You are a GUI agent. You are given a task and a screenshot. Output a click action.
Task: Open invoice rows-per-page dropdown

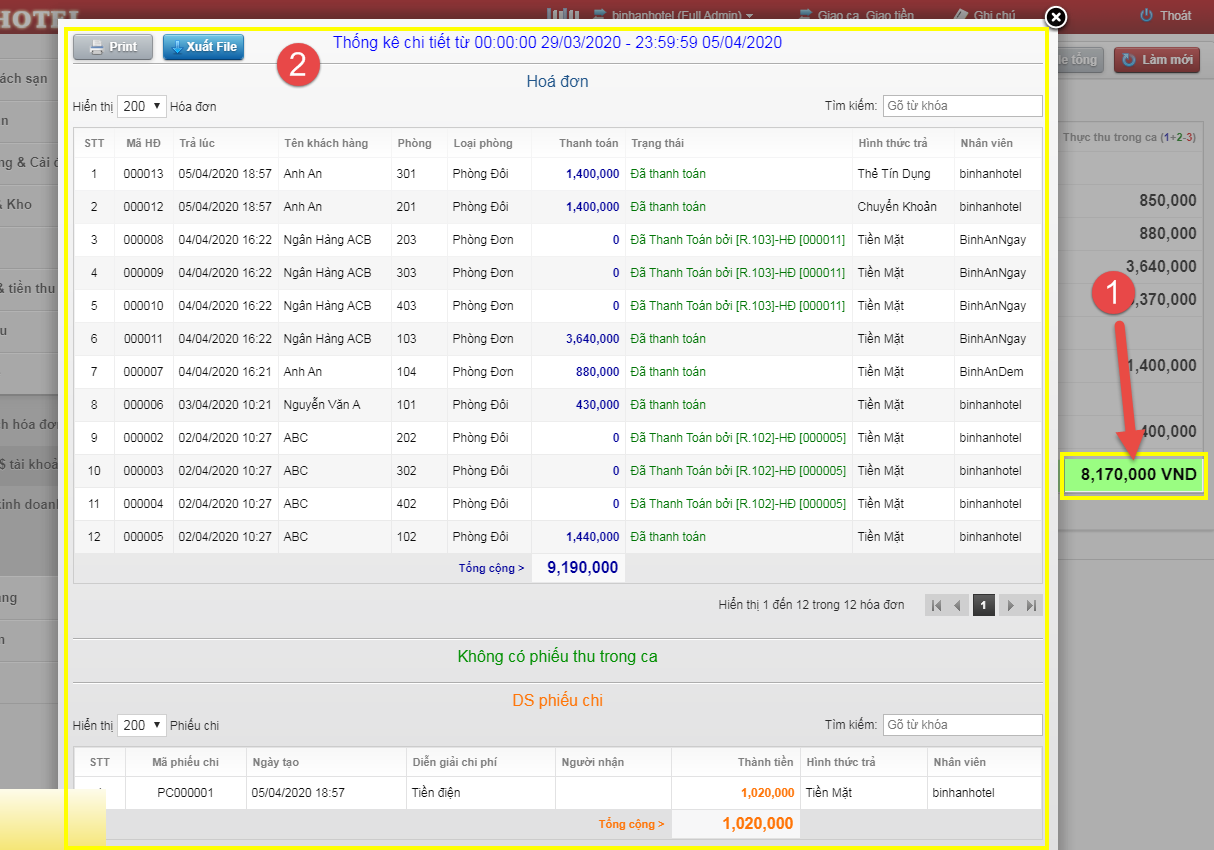click(141, 106)
